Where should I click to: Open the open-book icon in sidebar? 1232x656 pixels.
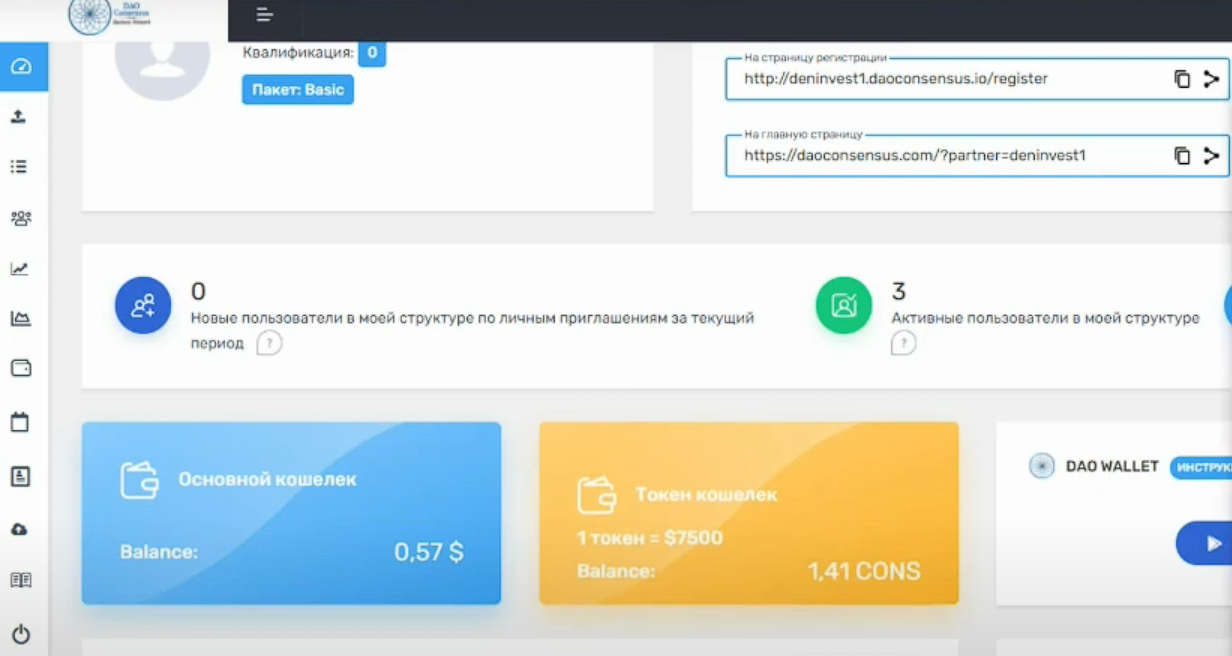pos(21,580)
